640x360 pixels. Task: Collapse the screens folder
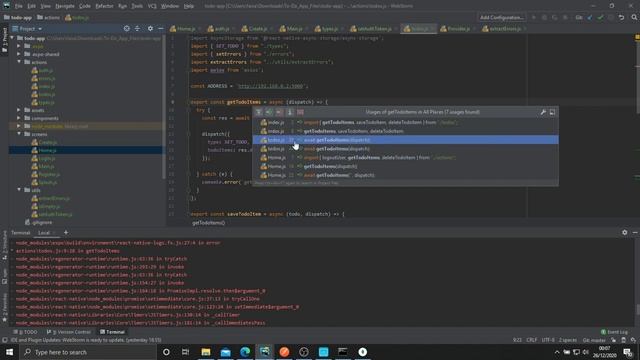coord(19,134)
